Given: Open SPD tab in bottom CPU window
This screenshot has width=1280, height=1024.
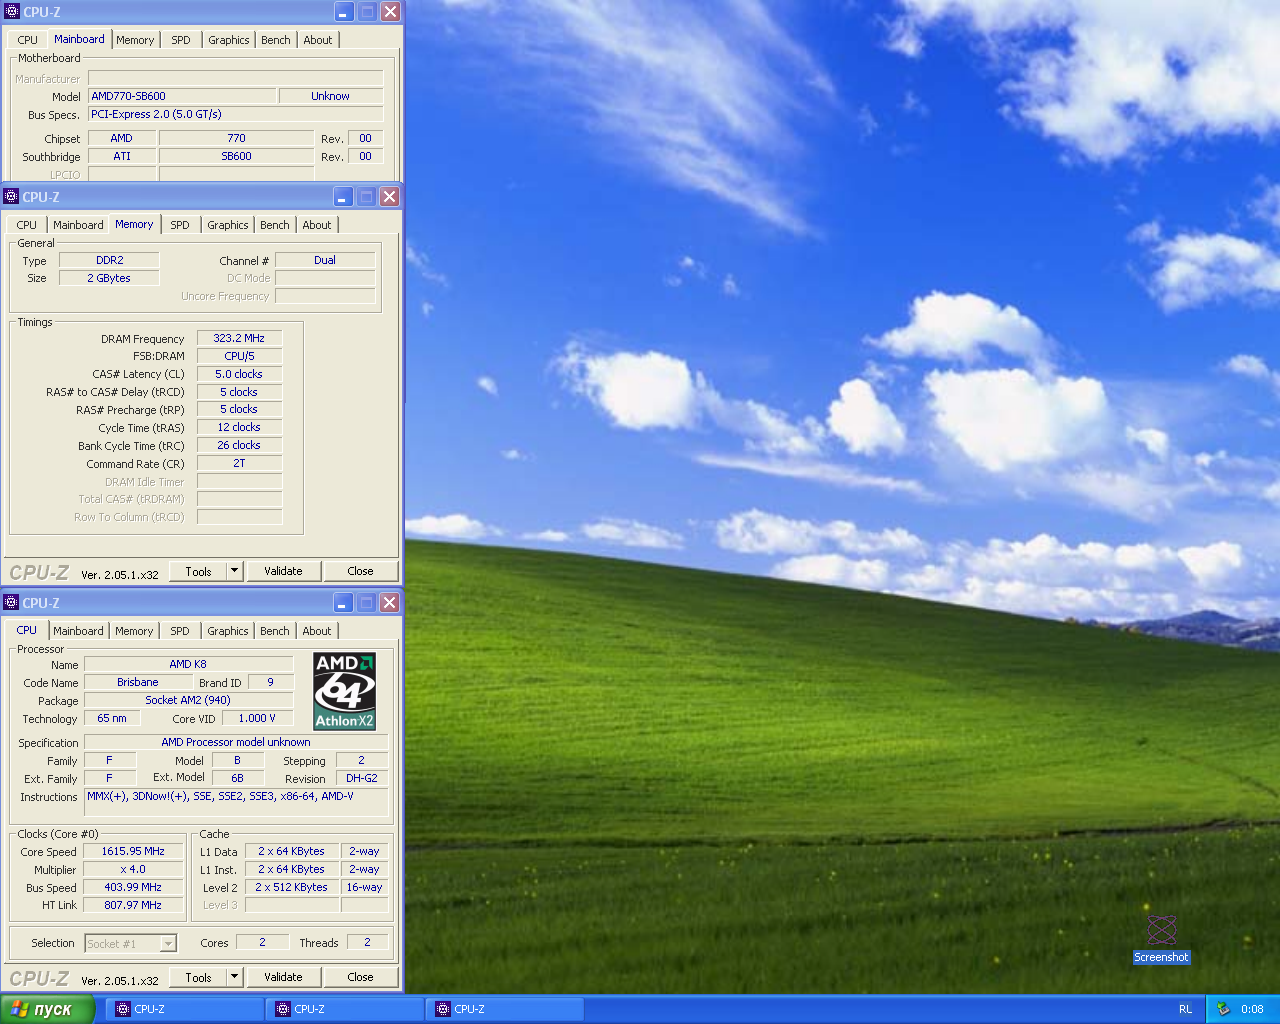Looking at the screenshot, I should [x=180, y=631].
